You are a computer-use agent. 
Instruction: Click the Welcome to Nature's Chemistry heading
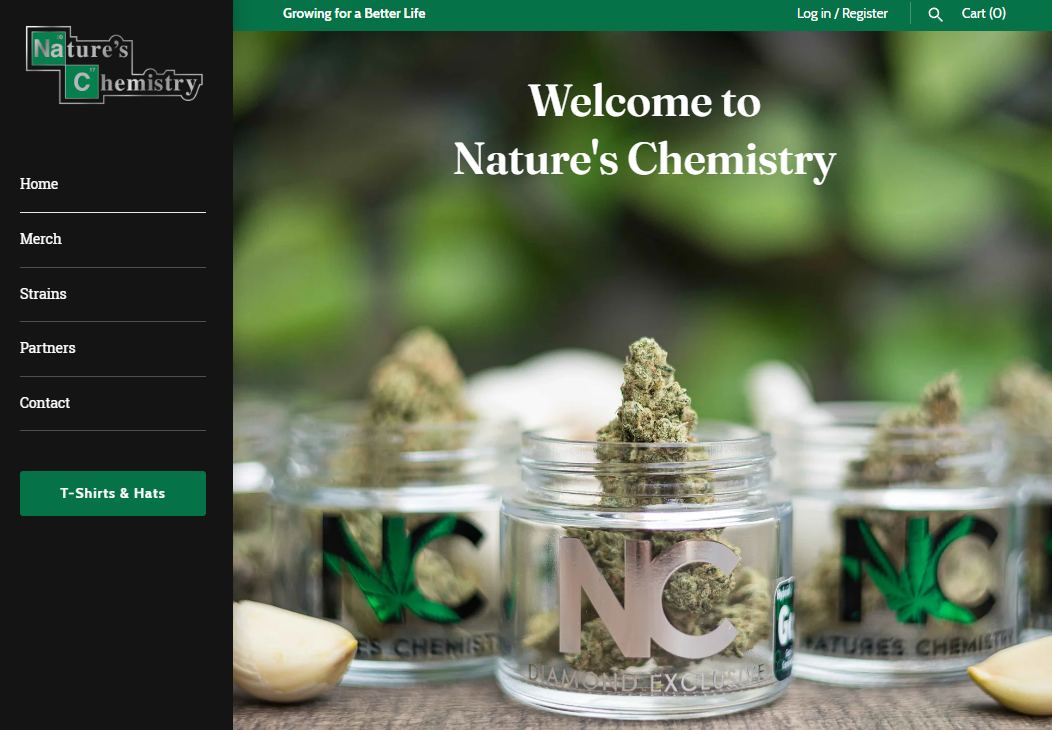pos(645,130)
